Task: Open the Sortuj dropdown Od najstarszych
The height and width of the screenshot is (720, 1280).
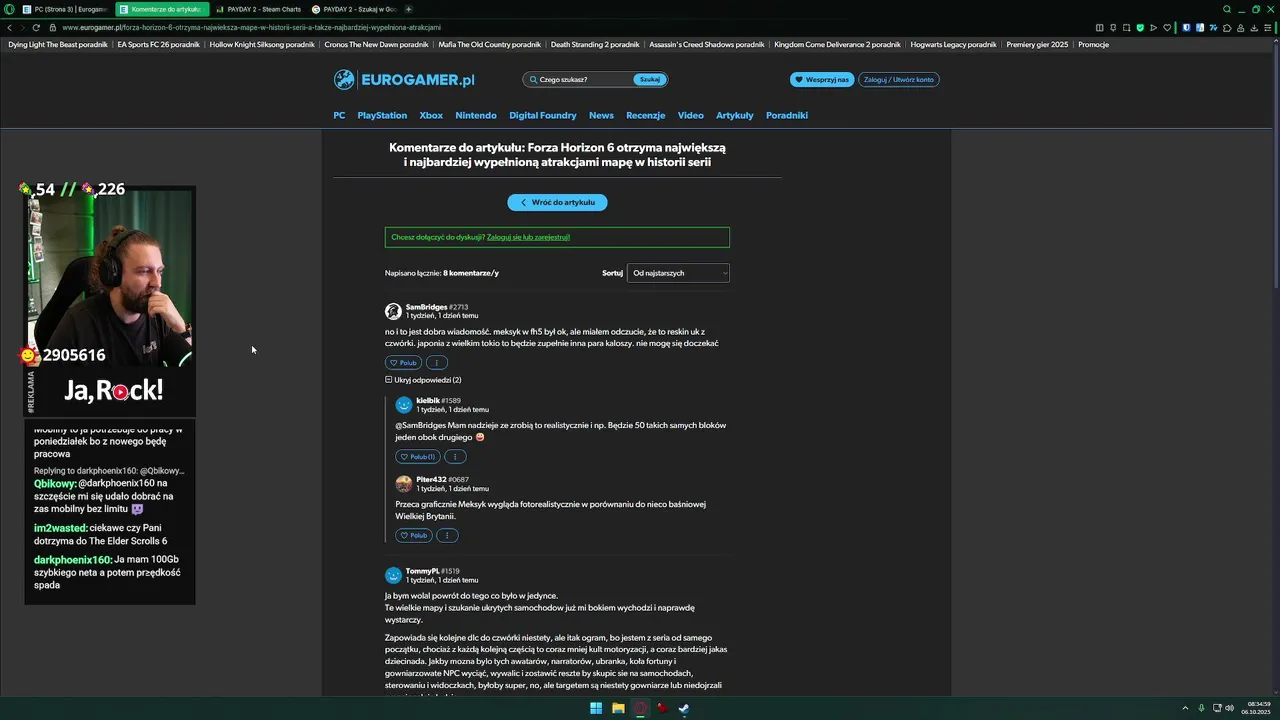Action: tap(678, 273)
